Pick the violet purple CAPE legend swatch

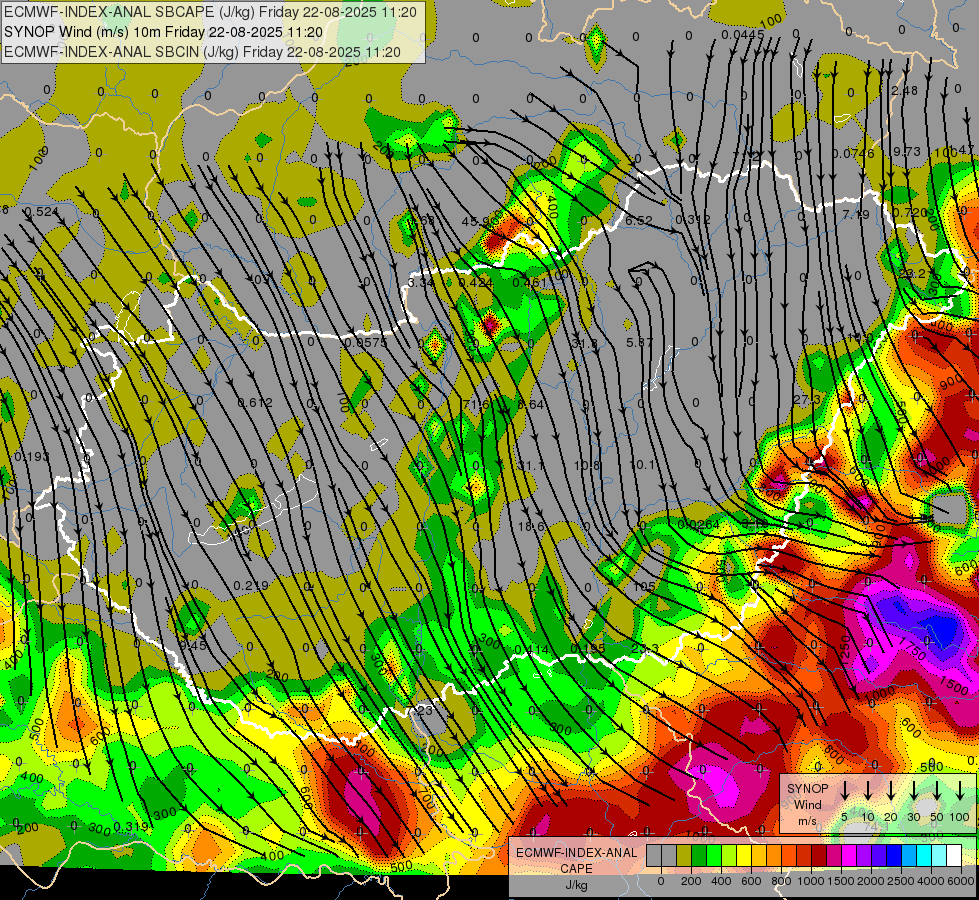tap(863, 855)
